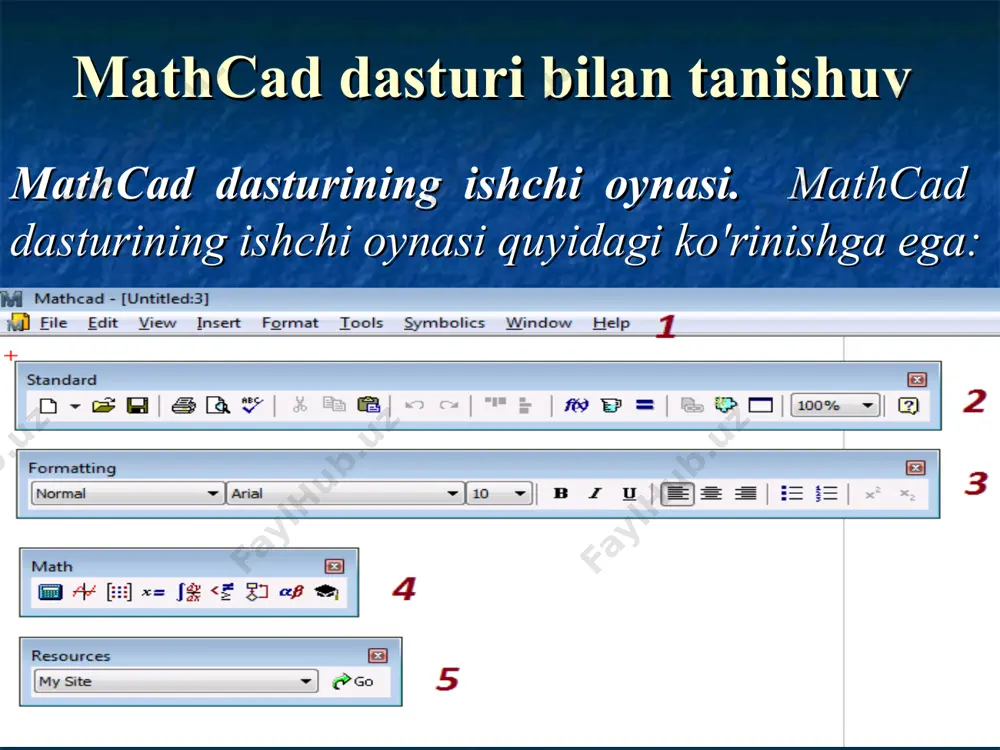Open the Format menu
This screenshot has height=750, width=1000.
(290, 323)
